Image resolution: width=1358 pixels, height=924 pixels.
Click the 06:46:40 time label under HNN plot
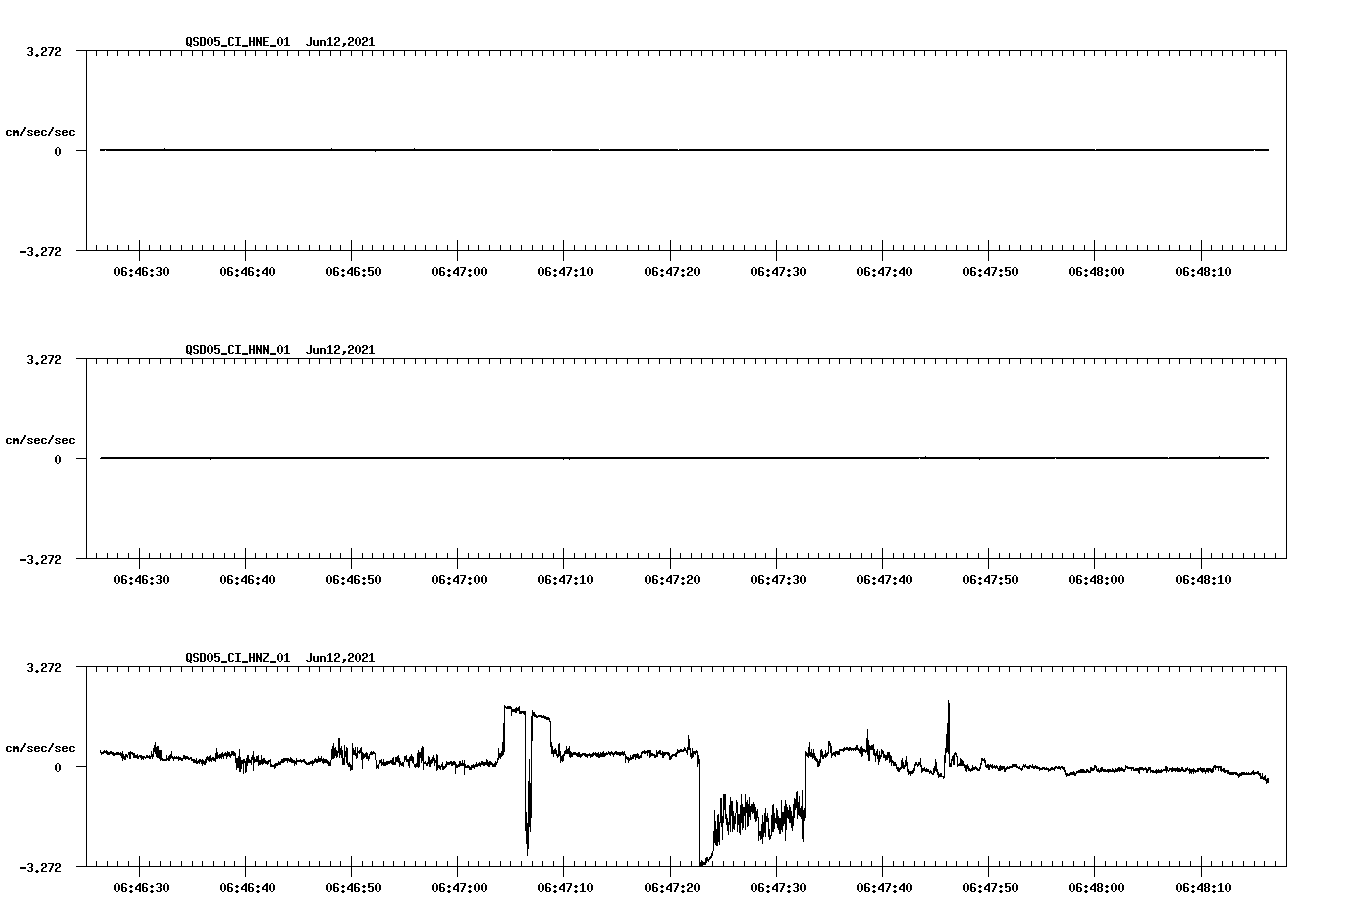[x=247, y=580]
